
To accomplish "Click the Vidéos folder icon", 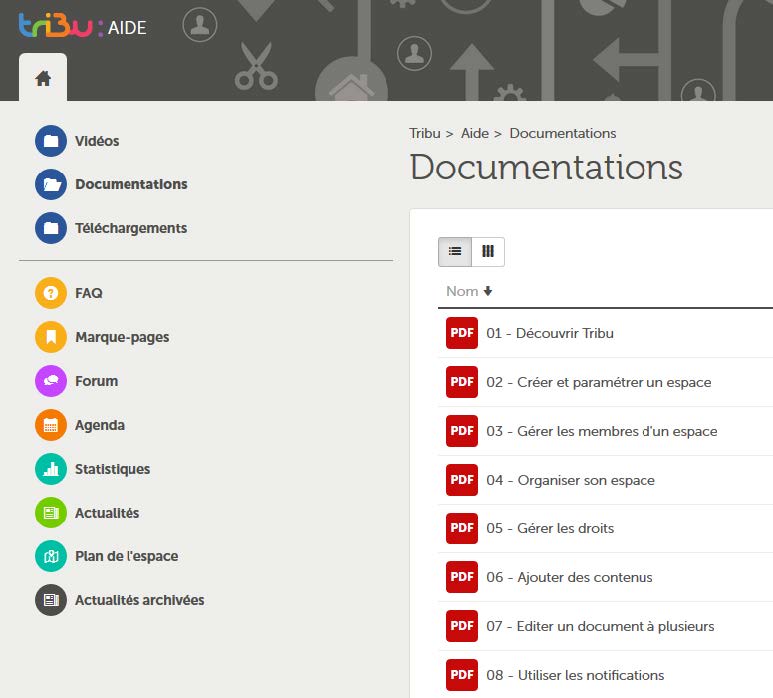I will pos(51,141).
